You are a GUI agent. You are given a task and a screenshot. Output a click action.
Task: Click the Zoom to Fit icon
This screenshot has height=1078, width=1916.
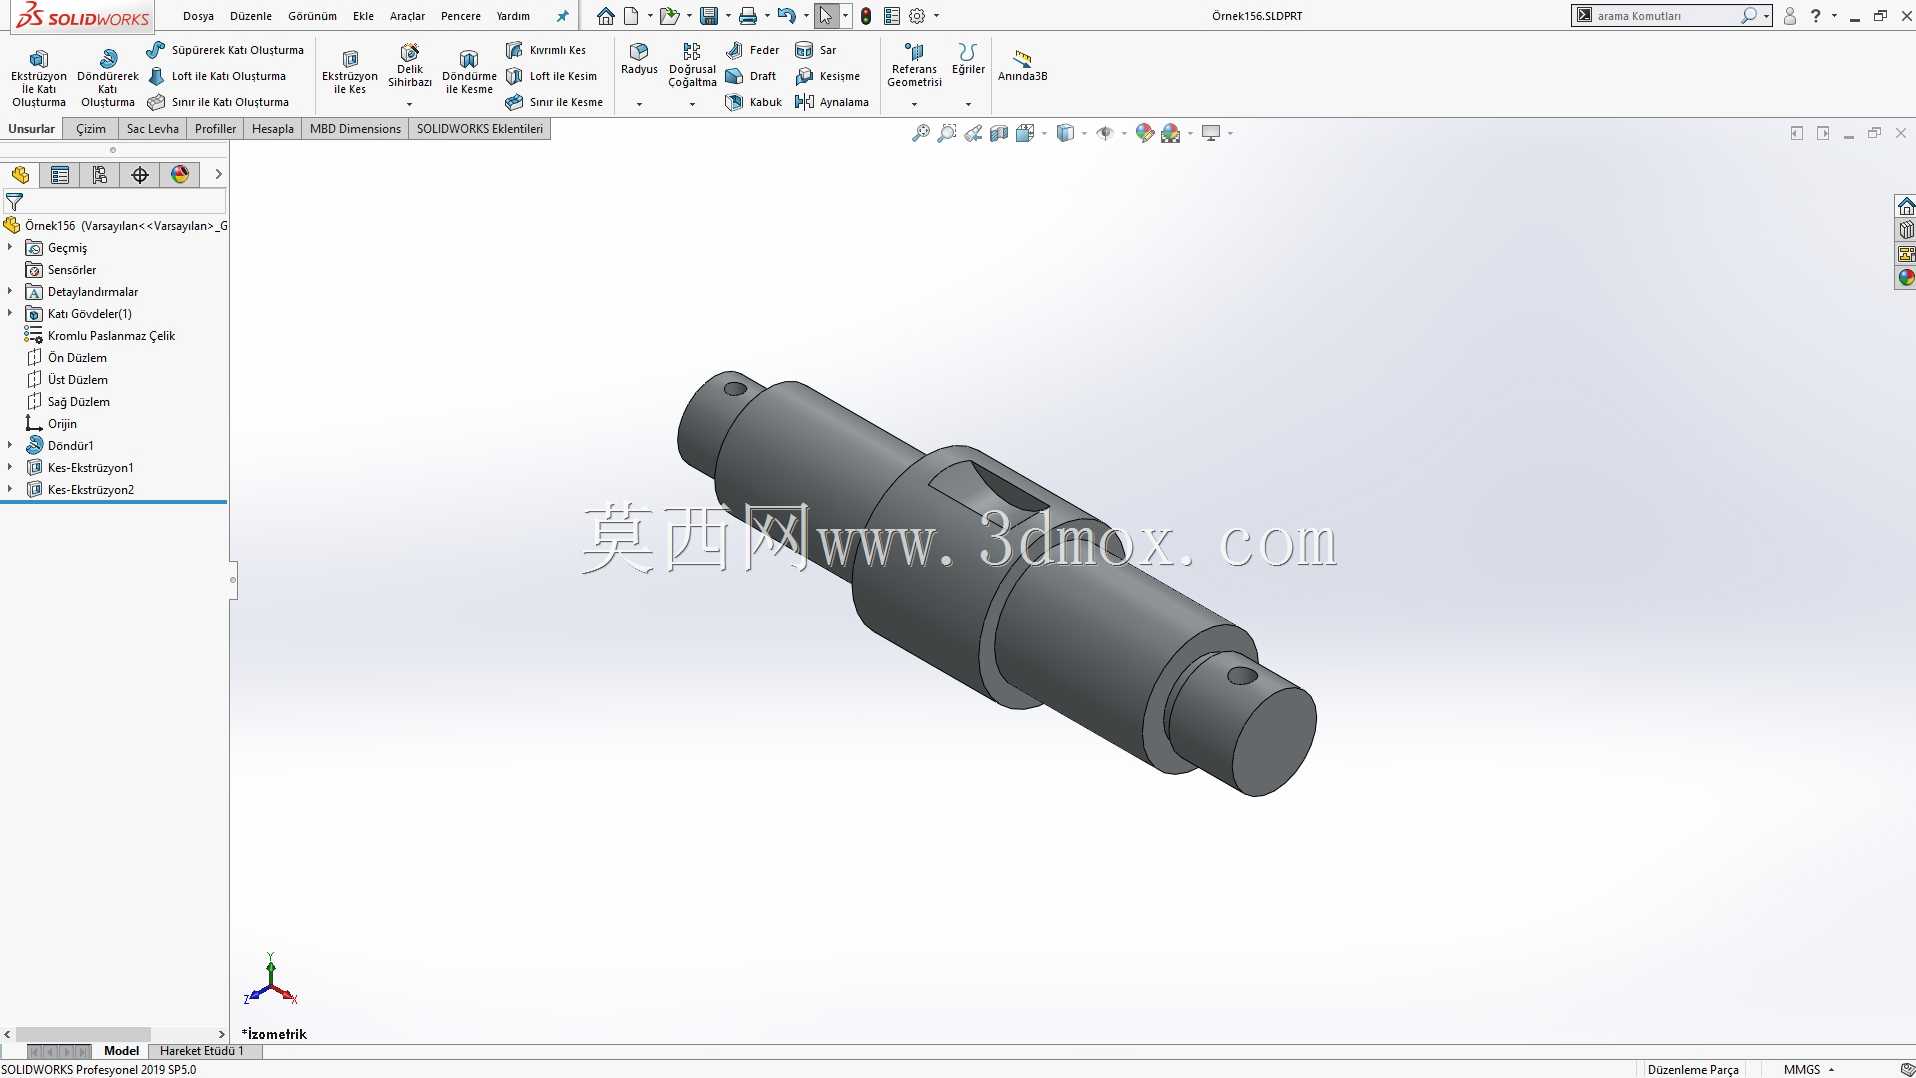(921, 133)
